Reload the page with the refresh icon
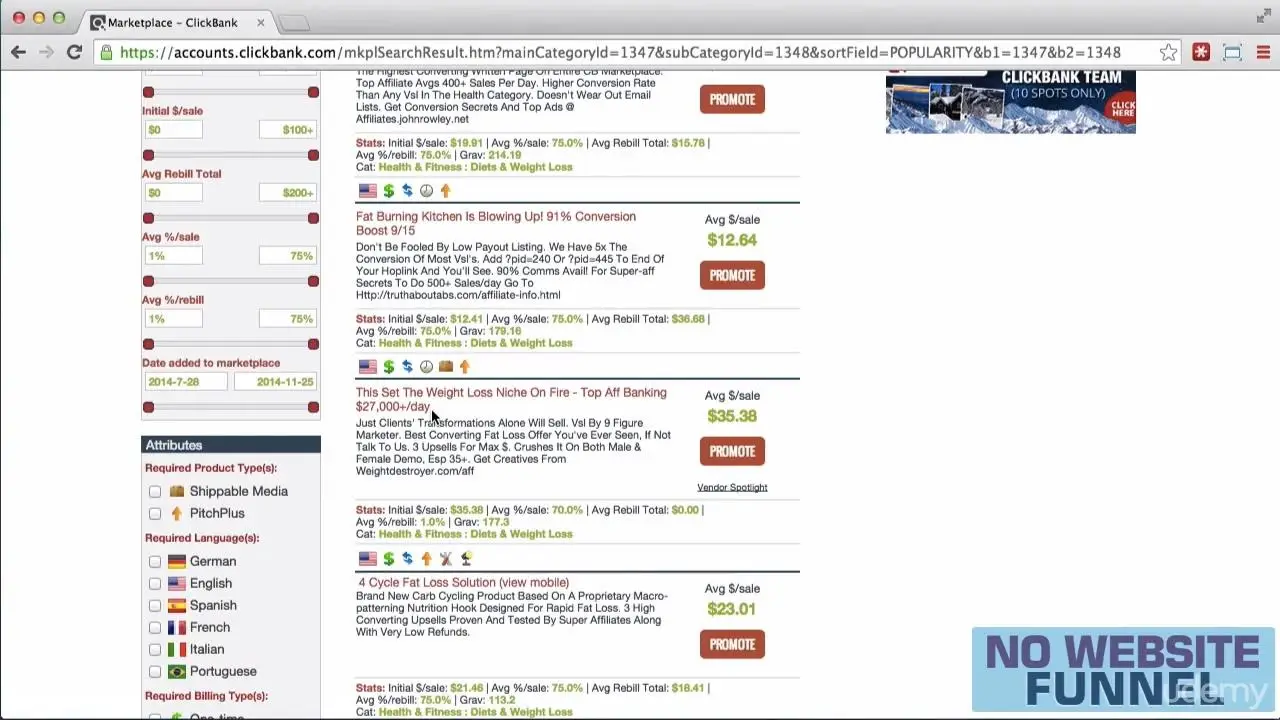 74,52
